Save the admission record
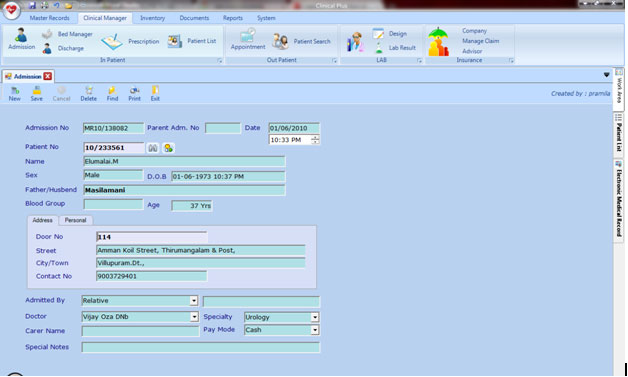 (x=36, y=94)
